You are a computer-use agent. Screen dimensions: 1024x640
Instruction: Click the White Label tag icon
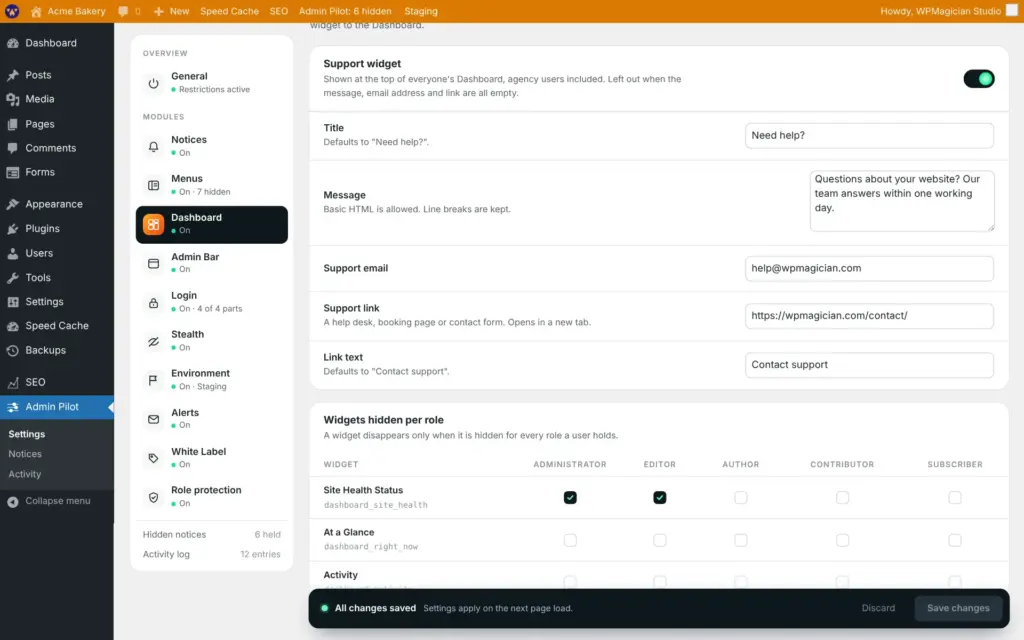pyautogui.click(x=153, y=458)
